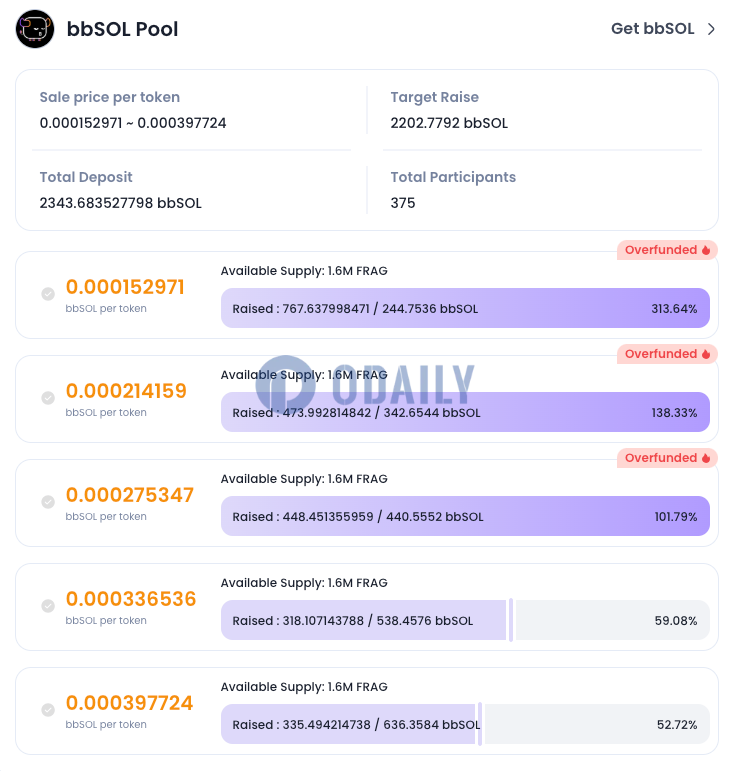Select the 0.000336536 price tier checkmark
This screenshot has width=730, height=771.
pos(48,606)
